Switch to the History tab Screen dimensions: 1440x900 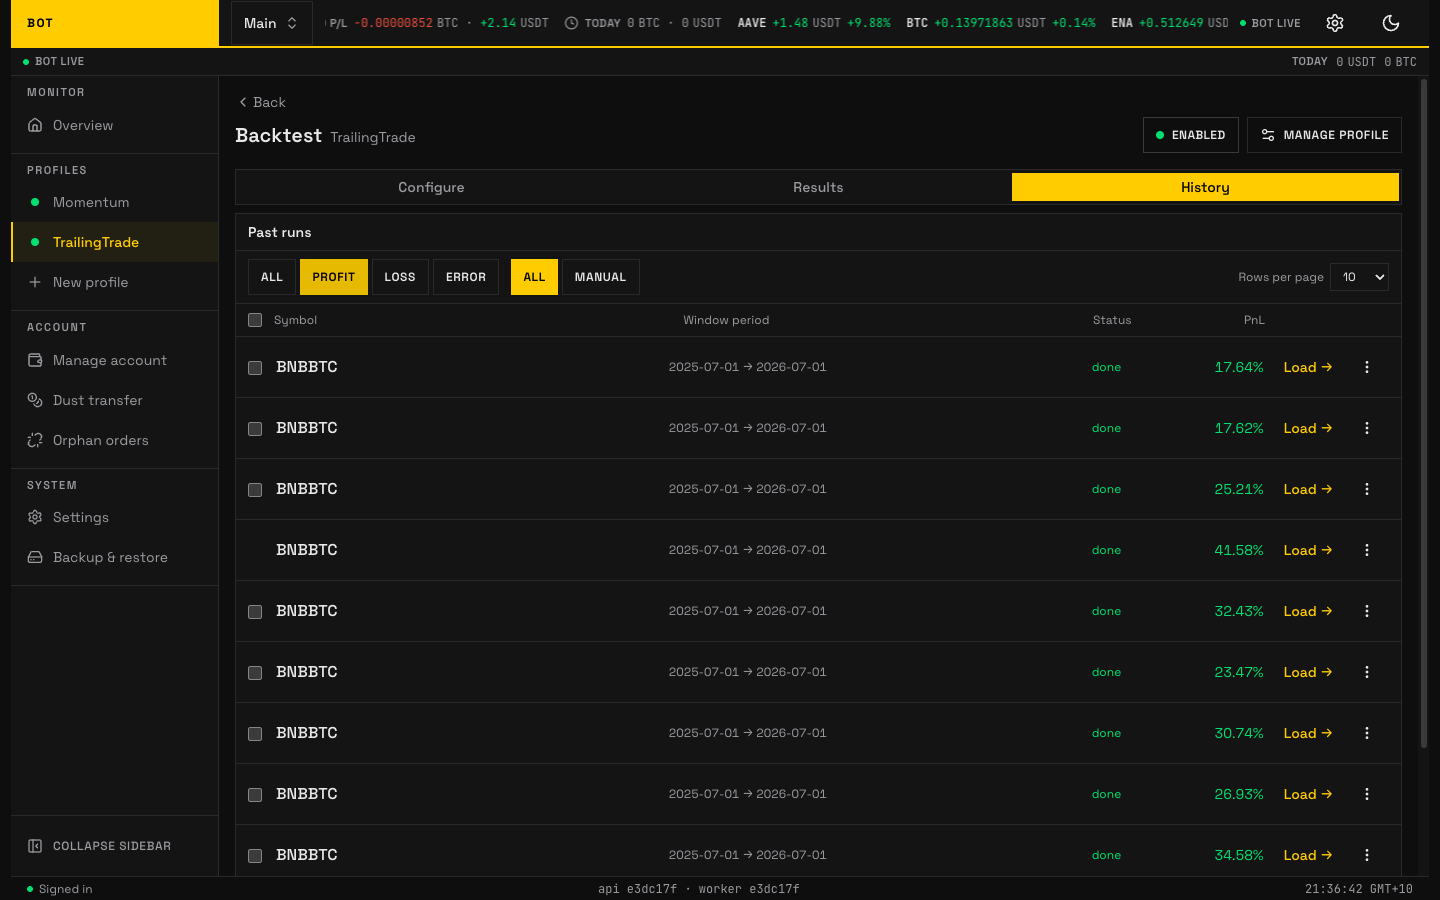(1205, 187)
